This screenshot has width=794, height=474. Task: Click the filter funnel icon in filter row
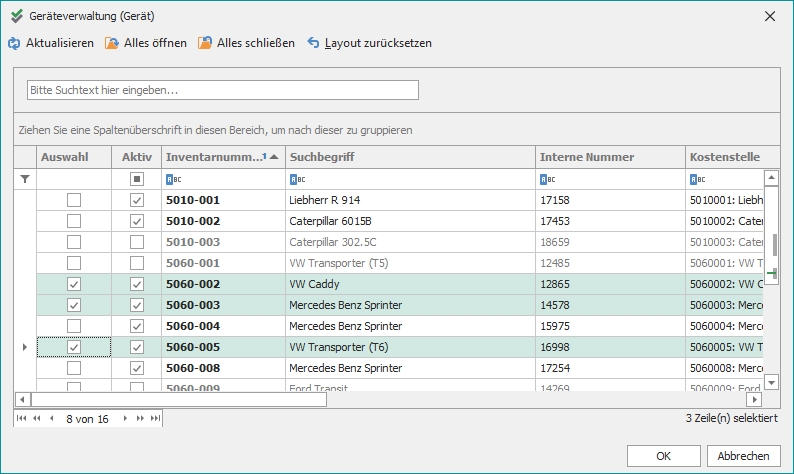coord(25,179)
